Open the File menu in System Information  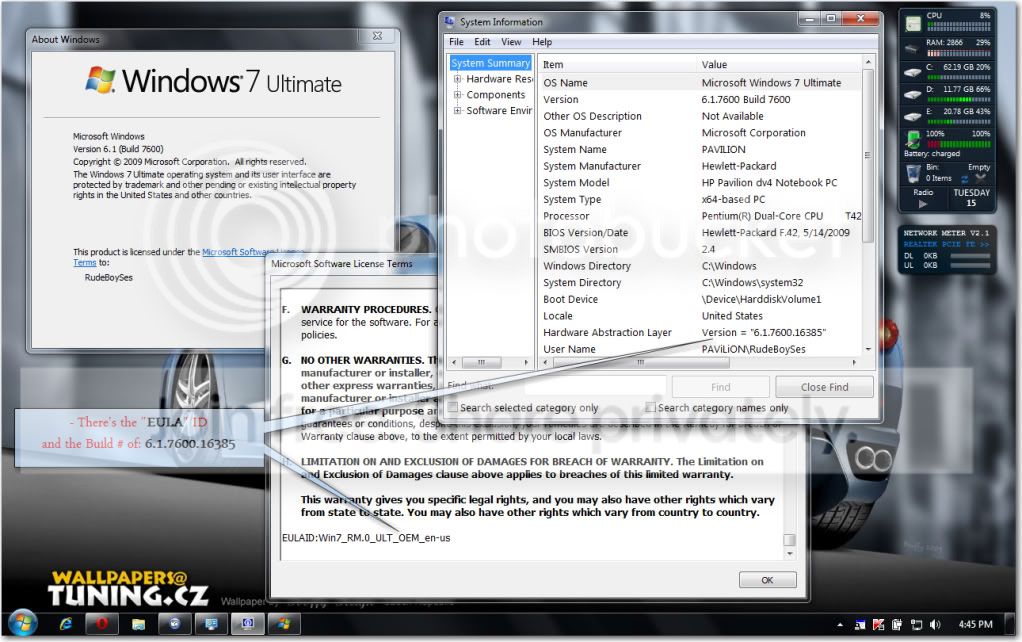456,42
